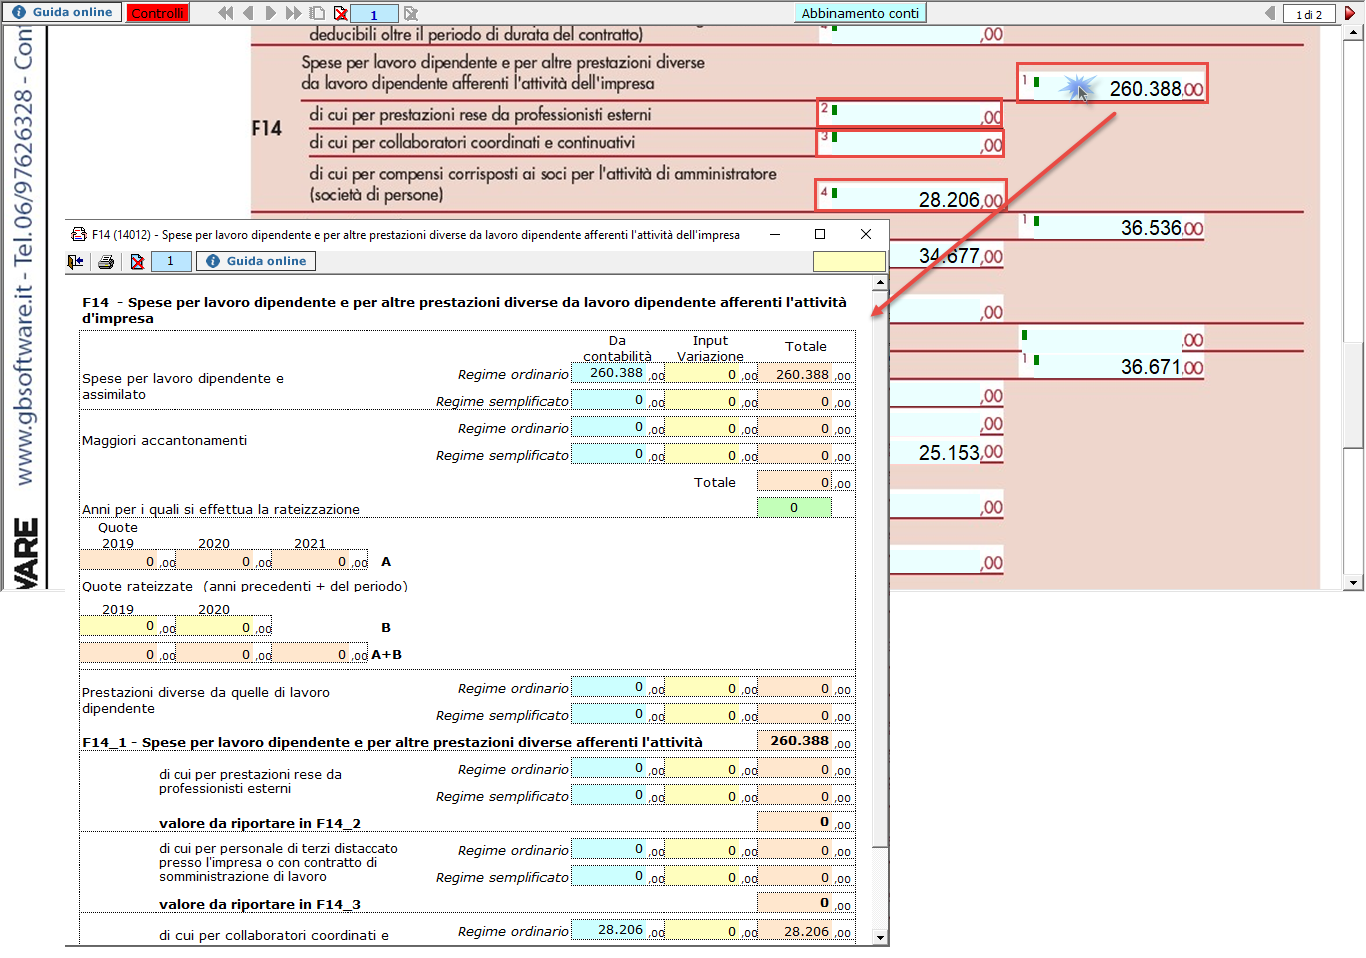Click the red X delete page icon in main toolbar
The image size is (1366, 958).
tap(341, 13)
